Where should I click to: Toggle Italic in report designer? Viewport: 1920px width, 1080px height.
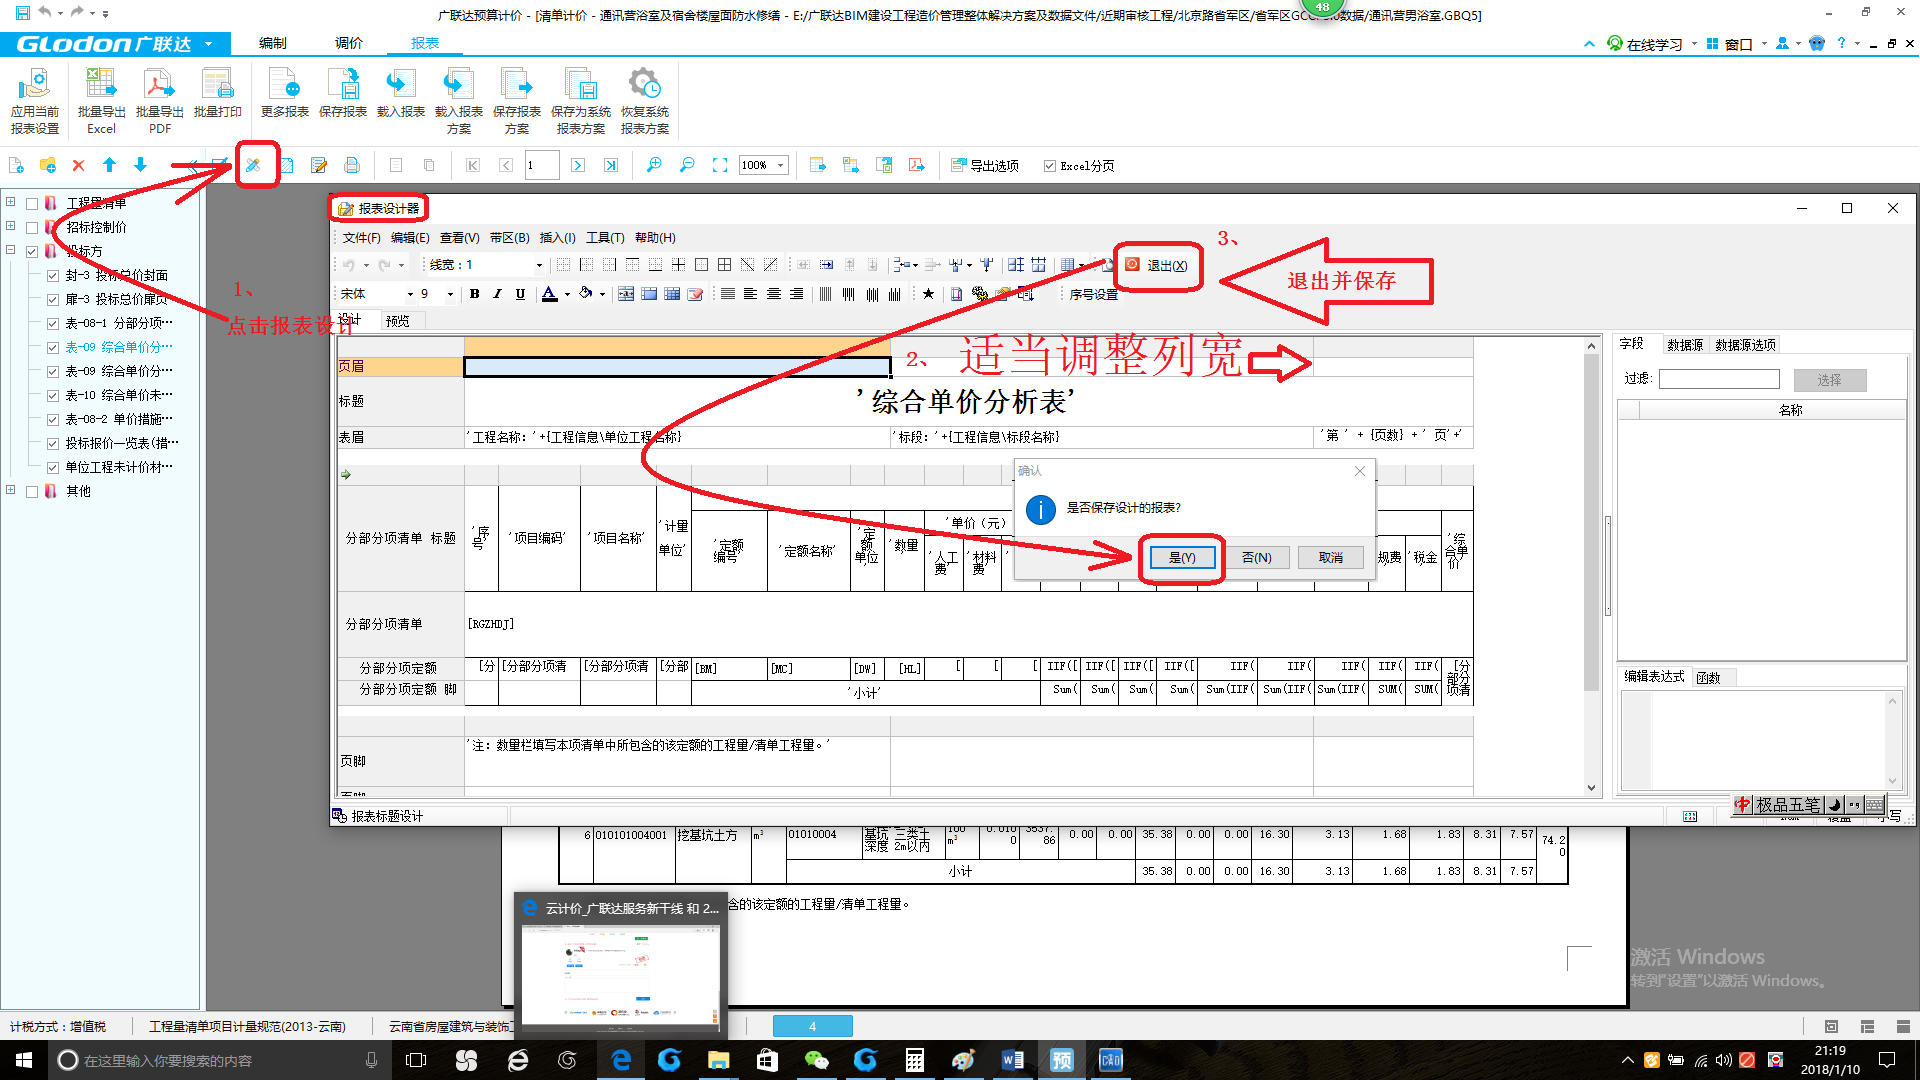[x=497, y=293]
